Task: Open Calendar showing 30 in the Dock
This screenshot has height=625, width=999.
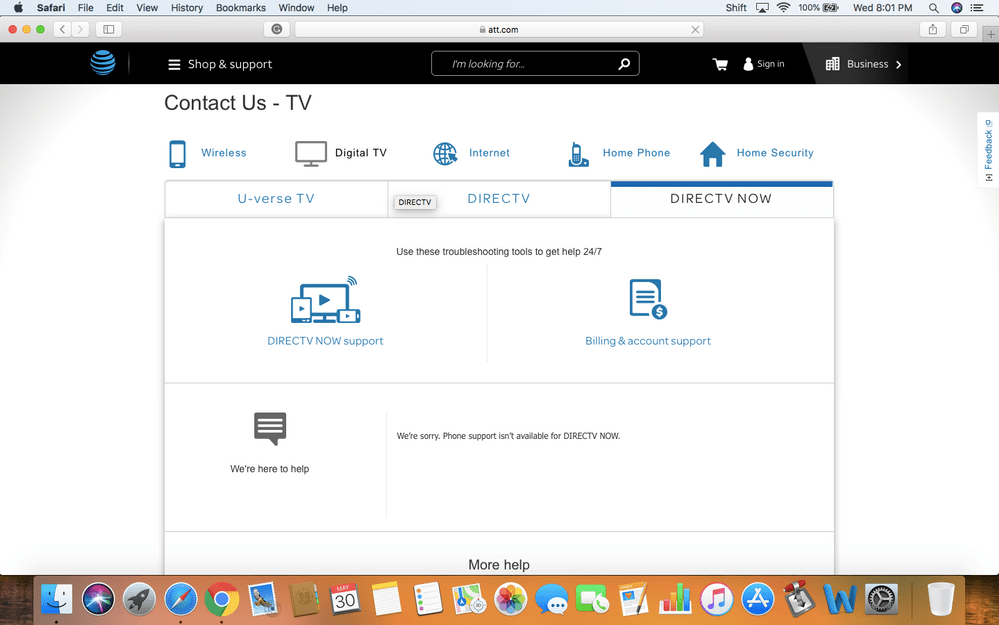Action: tap(345, 600)
